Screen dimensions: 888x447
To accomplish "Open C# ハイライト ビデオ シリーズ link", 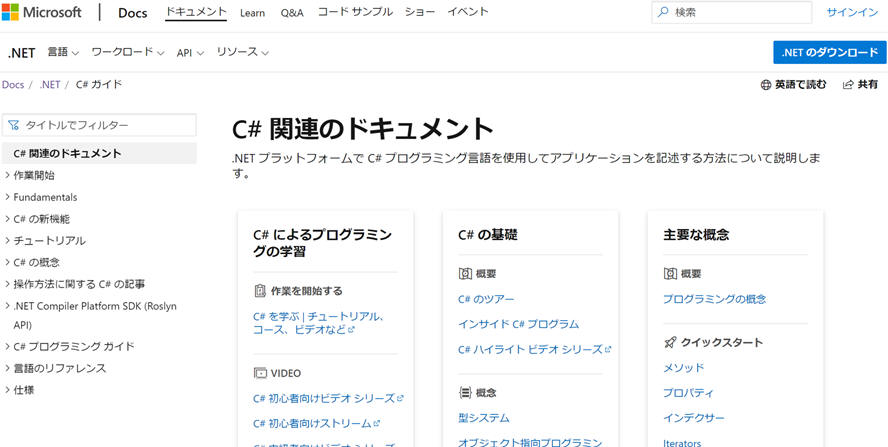I will 534,349.
